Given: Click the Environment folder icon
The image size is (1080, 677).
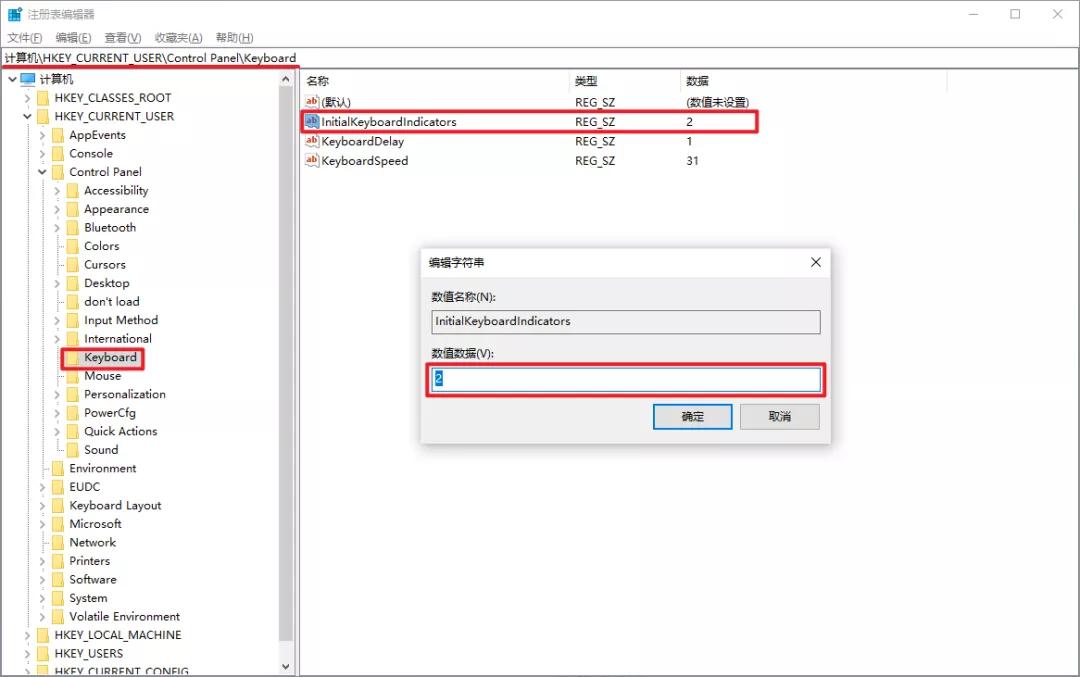Looking at the screenshot, I should 58,468.
